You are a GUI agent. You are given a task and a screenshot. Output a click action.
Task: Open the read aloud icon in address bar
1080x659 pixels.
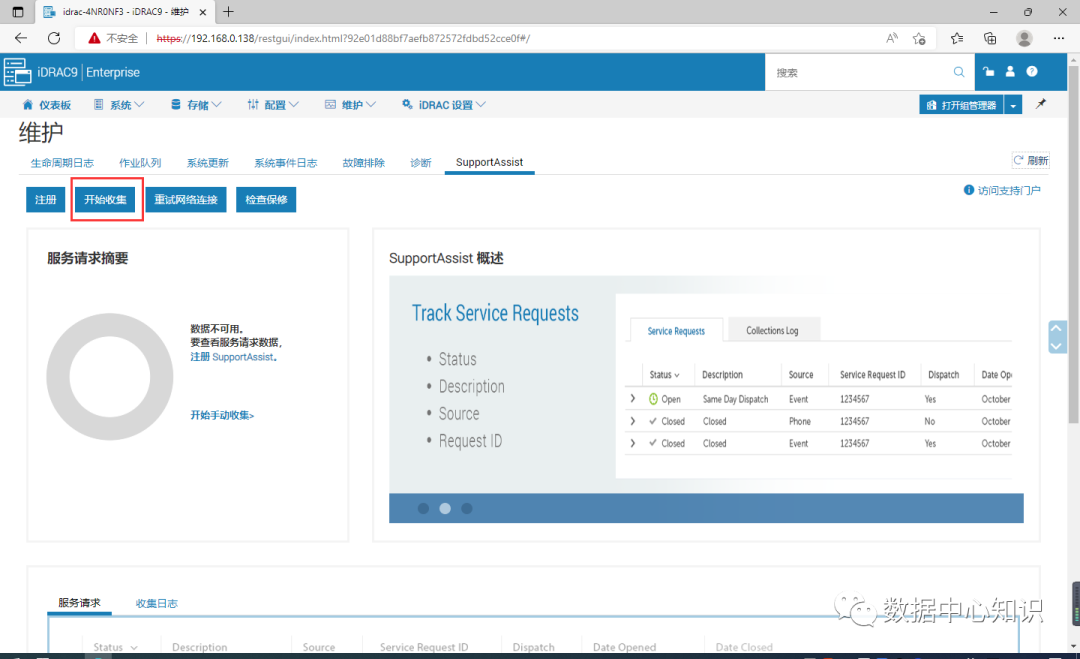click(892, 39)
